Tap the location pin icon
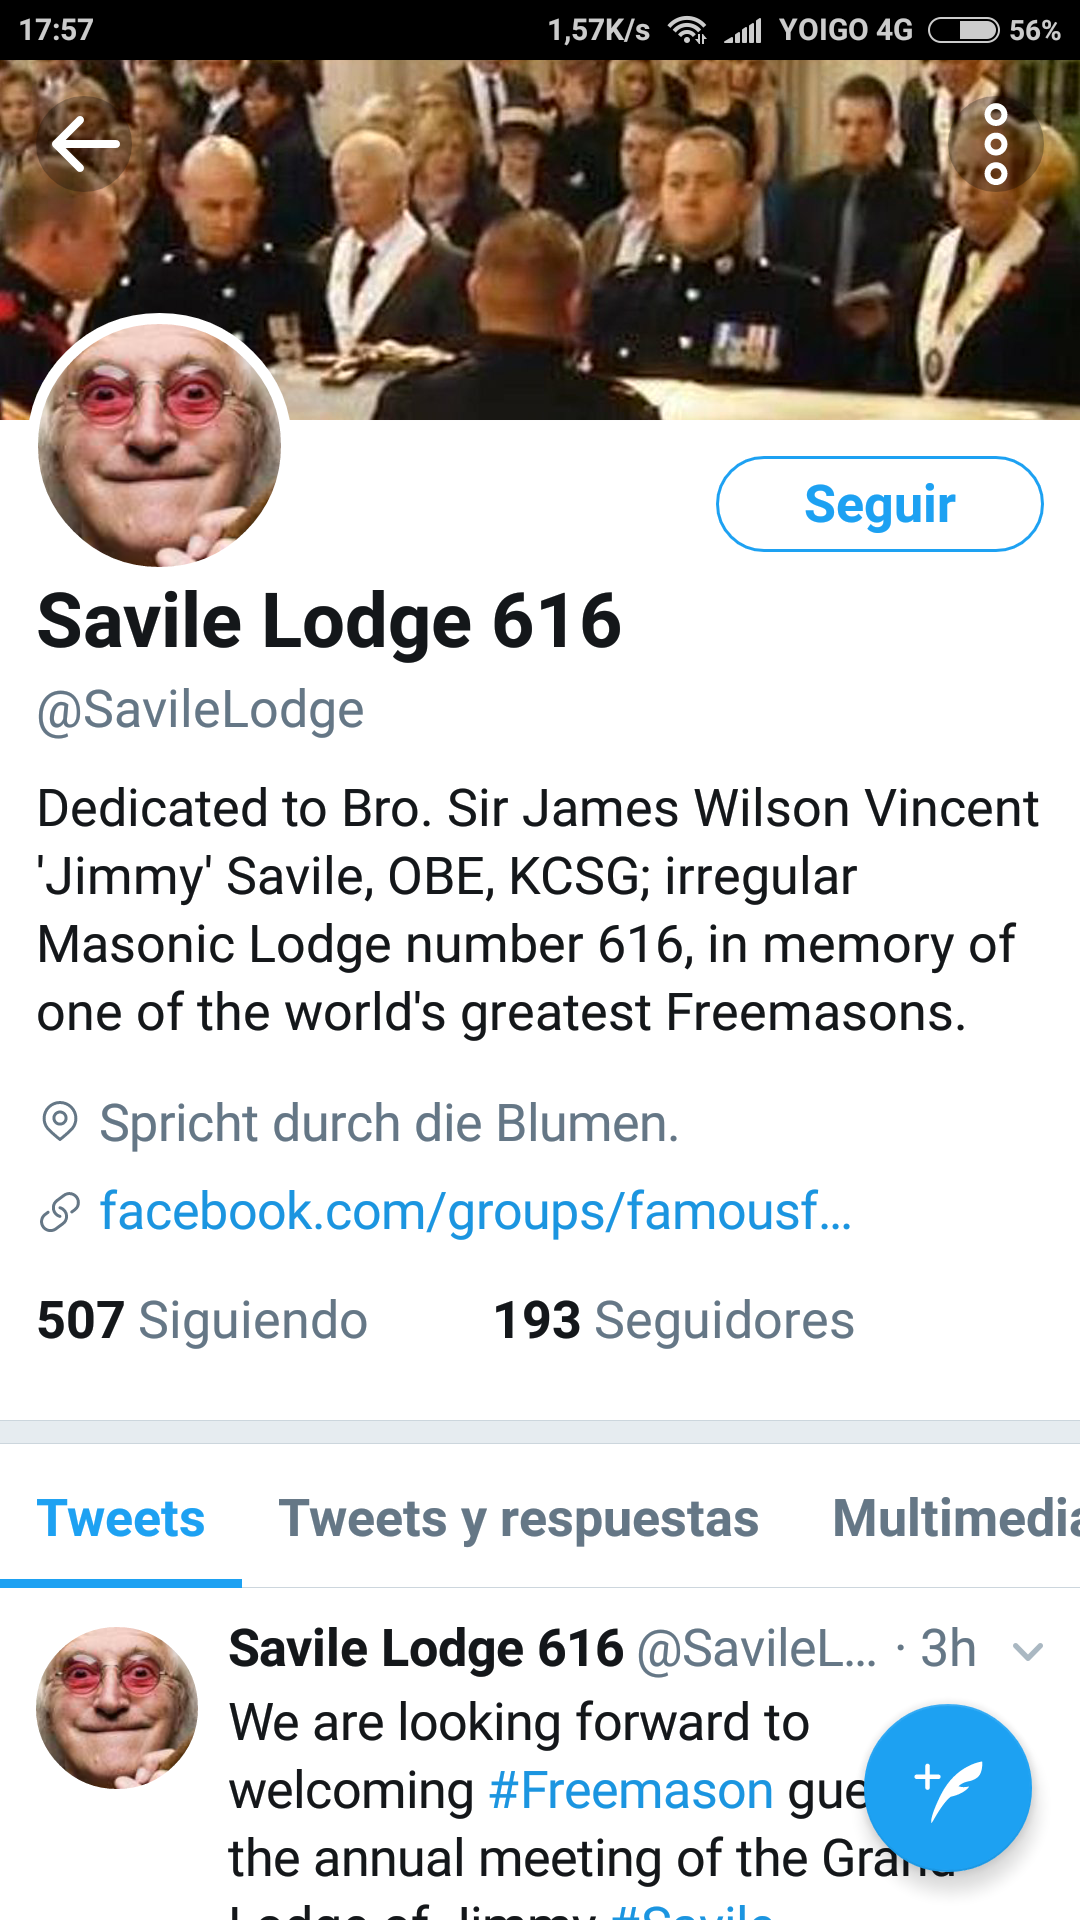Viewport: 1080px width, 1920px height. [60, 1122]
